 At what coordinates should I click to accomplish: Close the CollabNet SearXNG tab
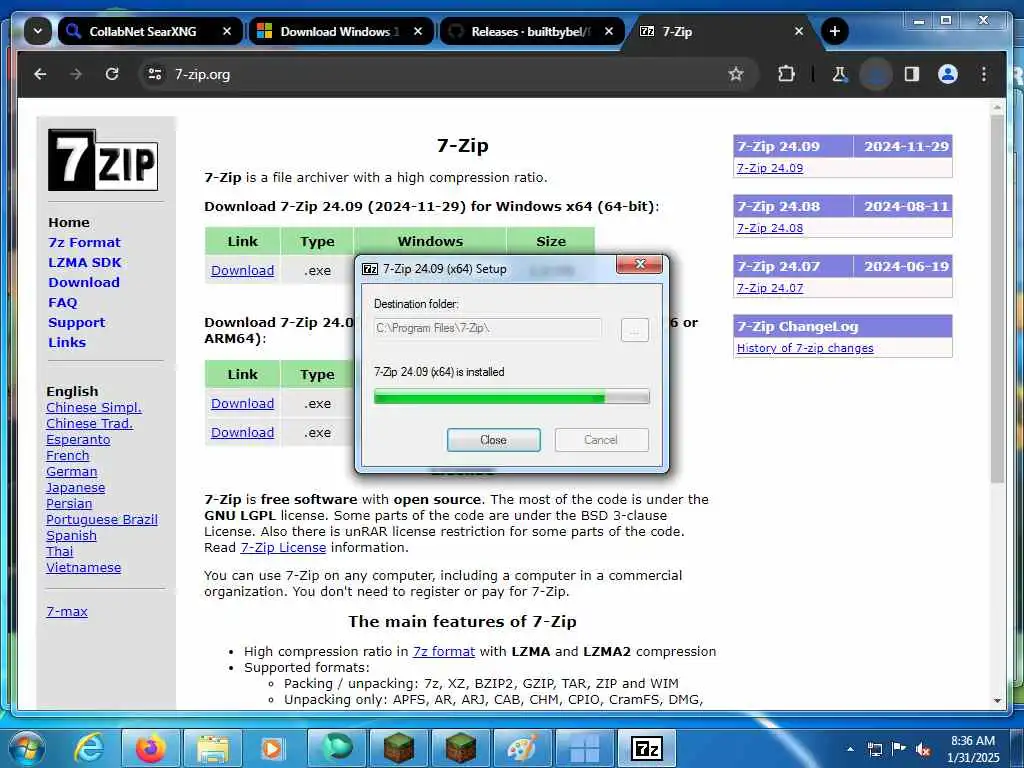click(227, 31)
